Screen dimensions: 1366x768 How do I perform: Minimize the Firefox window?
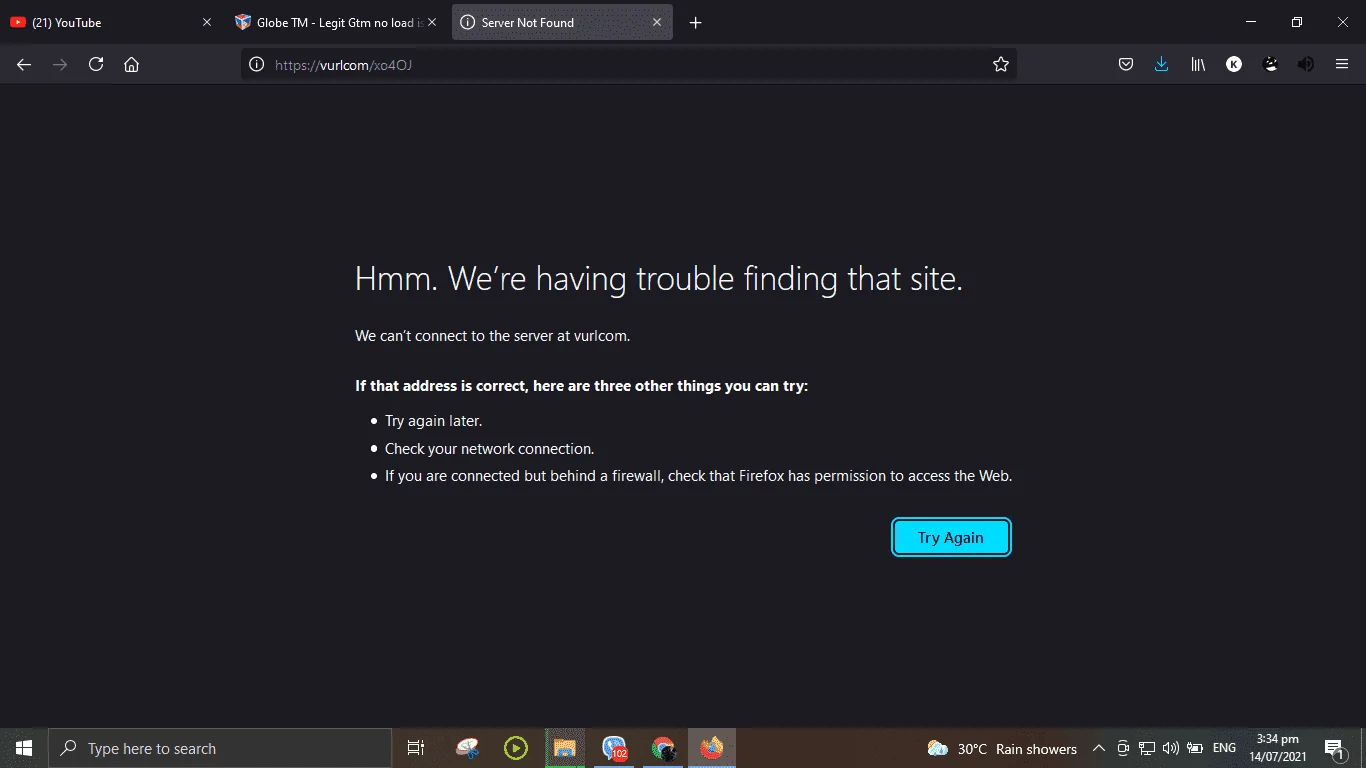point(1251,22)
